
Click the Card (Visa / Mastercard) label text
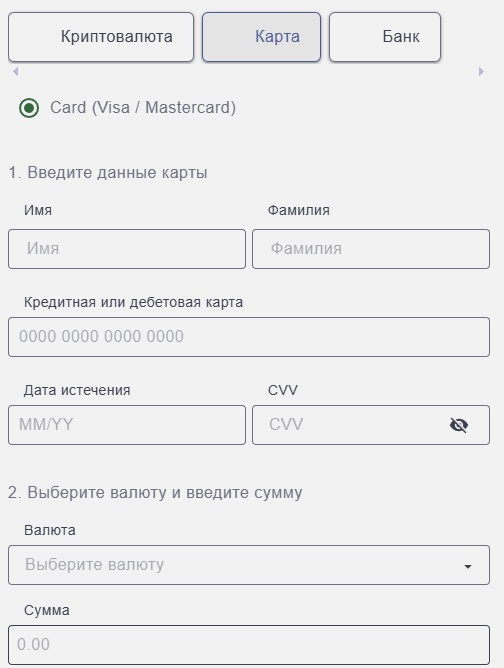pos(143,107)
